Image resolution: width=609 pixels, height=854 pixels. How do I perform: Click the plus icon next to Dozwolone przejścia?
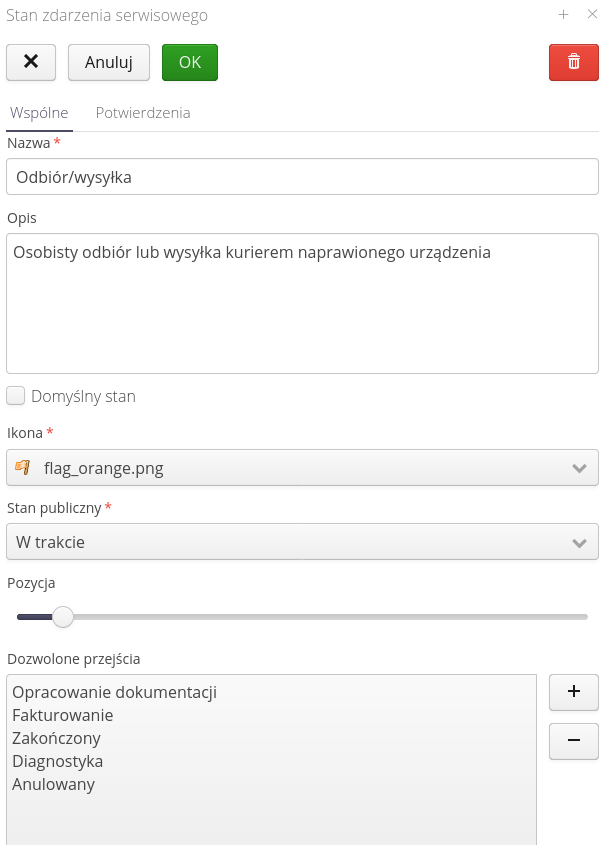click(573, 691)
